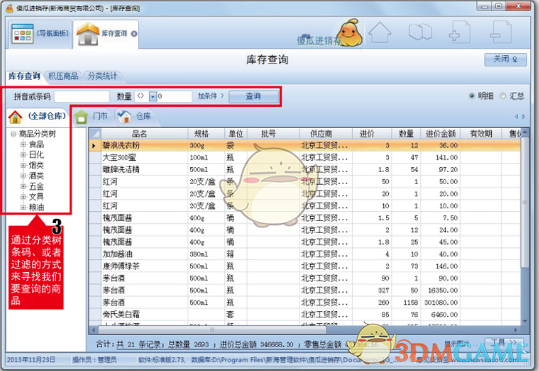This screenshot has height=371, width=539.
Task: Click the 301080.00 amount cell
Action: click(440, 303)
